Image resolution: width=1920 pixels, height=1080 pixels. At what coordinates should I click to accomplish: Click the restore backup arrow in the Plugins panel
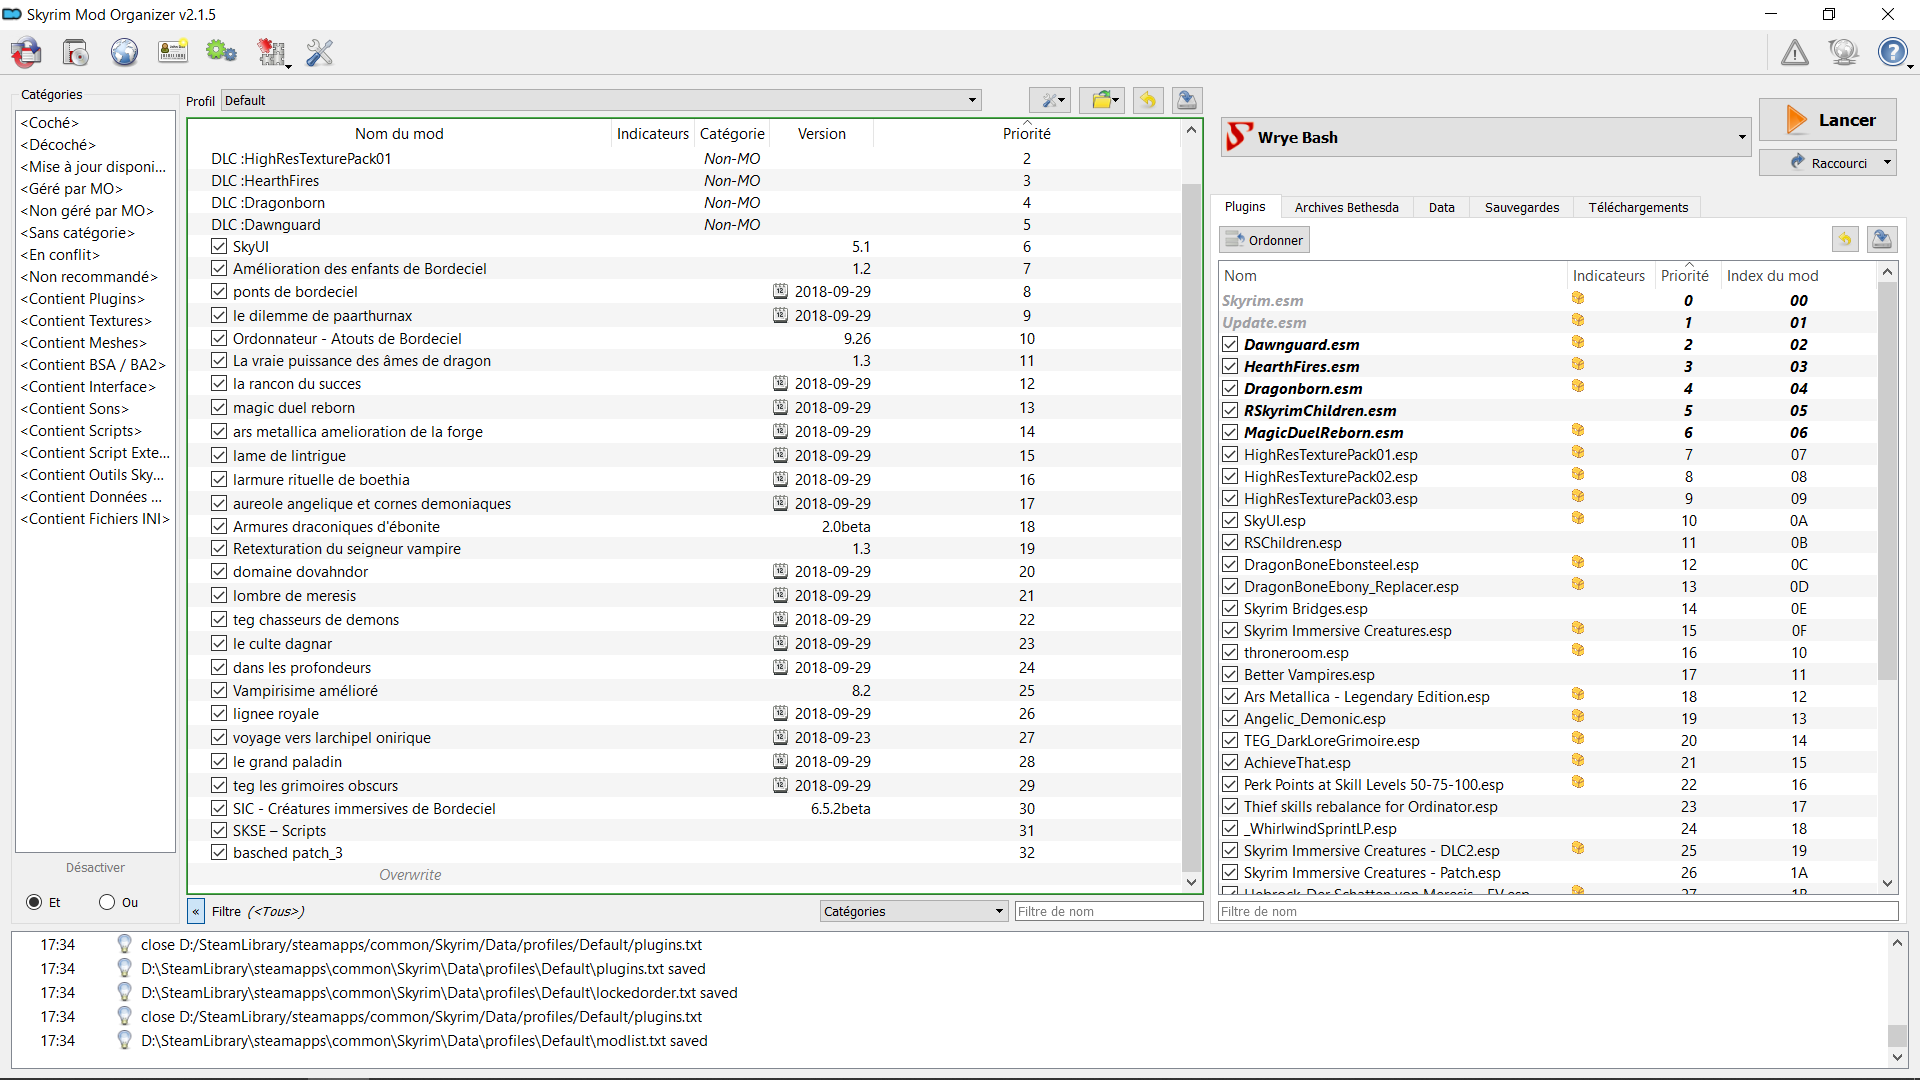coord(1845,239)
